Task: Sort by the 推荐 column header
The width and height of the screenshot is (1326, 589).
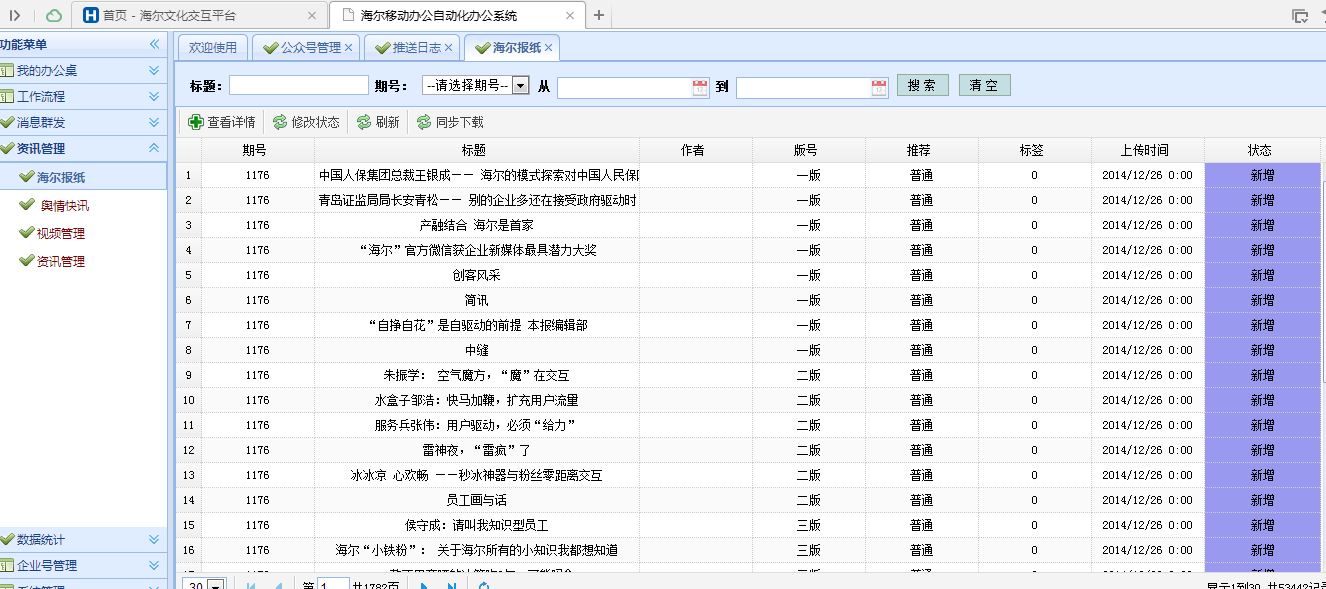Action: coord(921,150)
